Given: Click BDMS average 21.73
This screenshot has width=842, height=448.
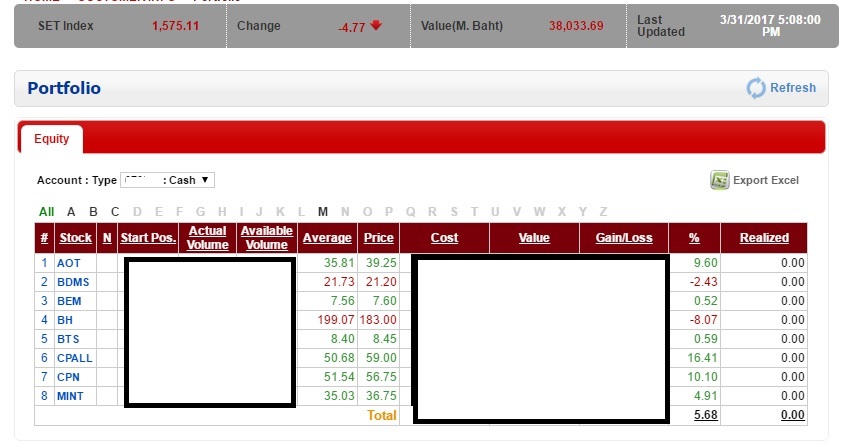Looking at the screenshot, I should tap(339, 281).
